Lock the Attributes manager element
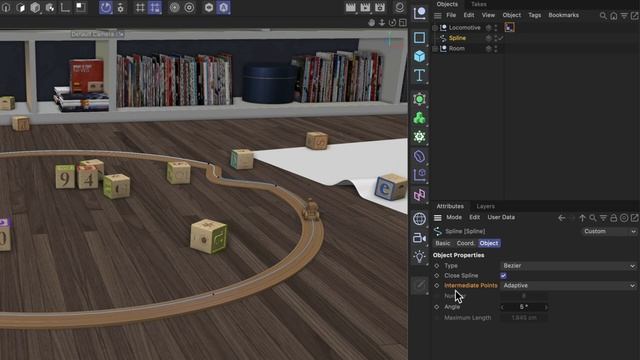Viewport: 640px width, 360px height. click(x=613, y=218)
